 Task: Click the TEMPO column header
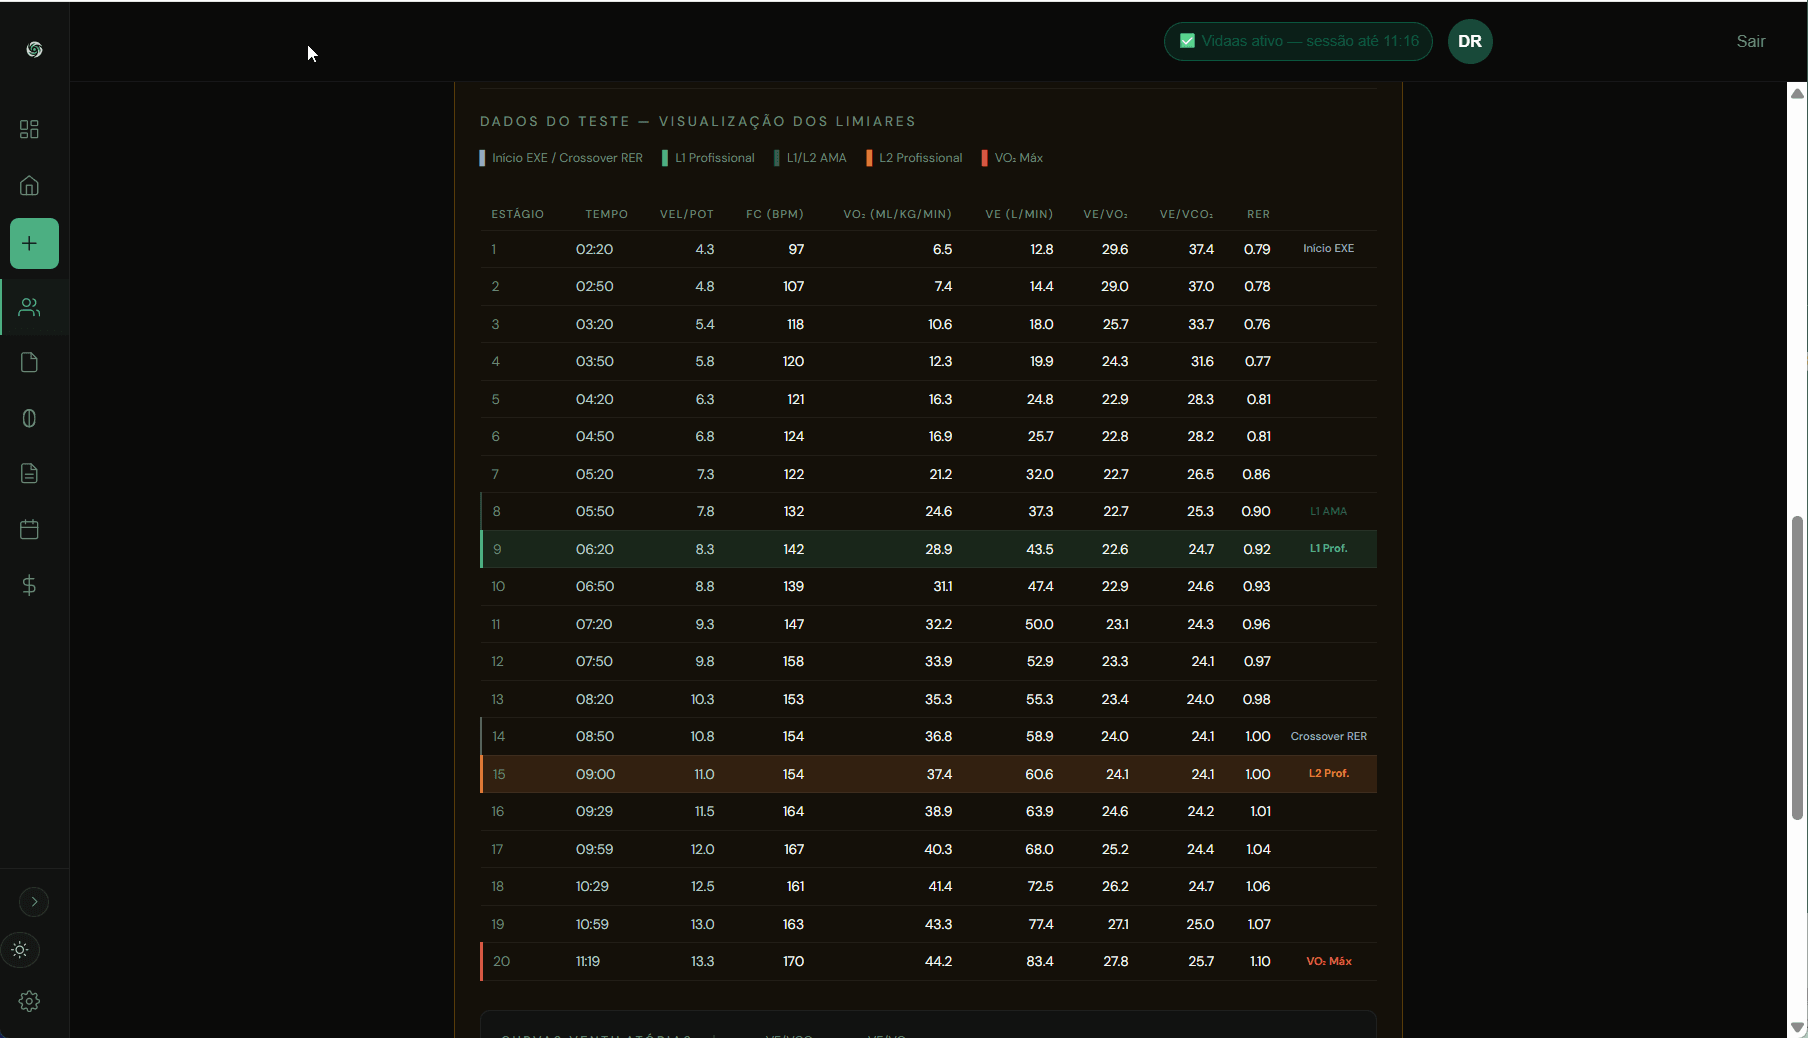pyautogui.click(x=606, y=214)
